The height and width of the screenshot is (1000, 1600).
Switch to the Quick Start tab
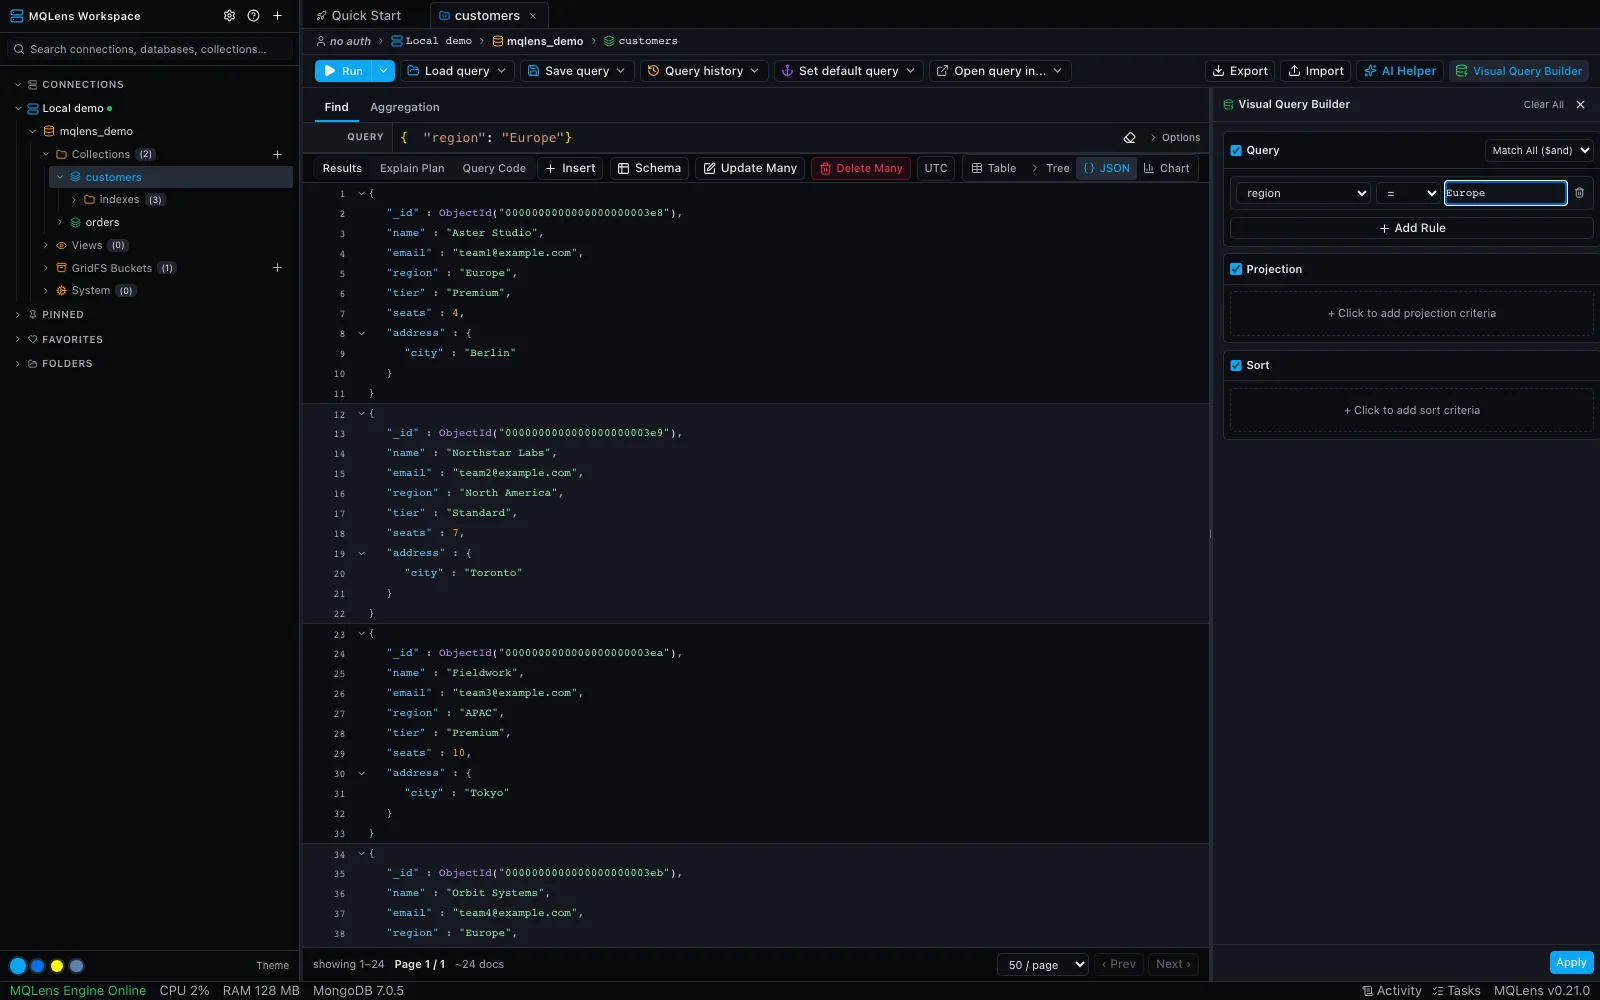point(358,16)
